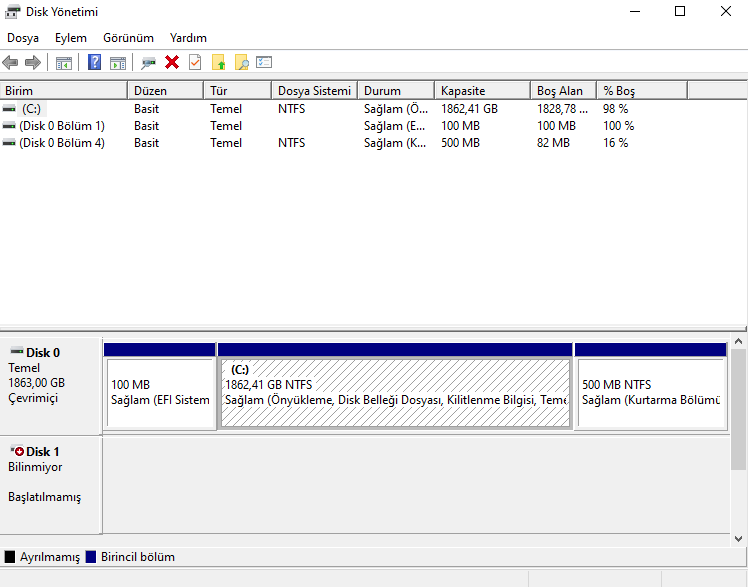Open the Yardım menu
The image size is (748, 587).
[x=188, y=38]
